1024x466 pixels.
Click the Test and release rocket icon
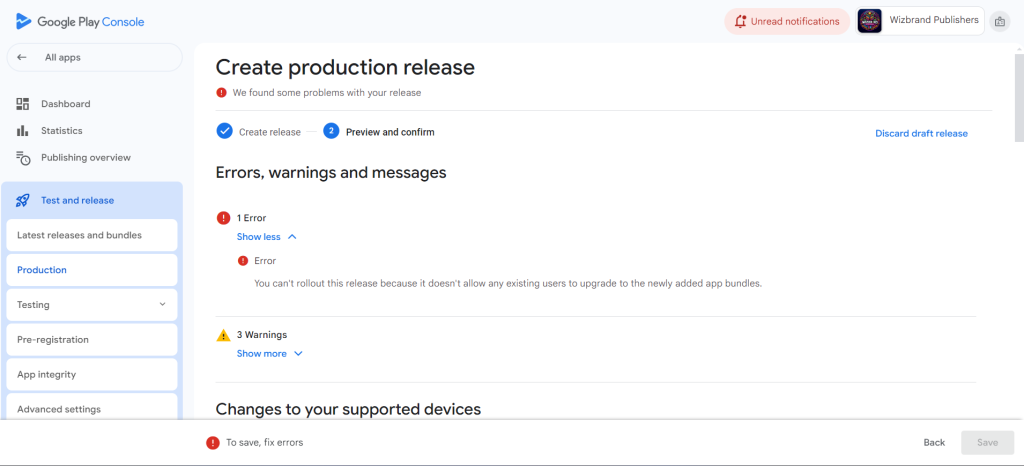pos(23,200)
